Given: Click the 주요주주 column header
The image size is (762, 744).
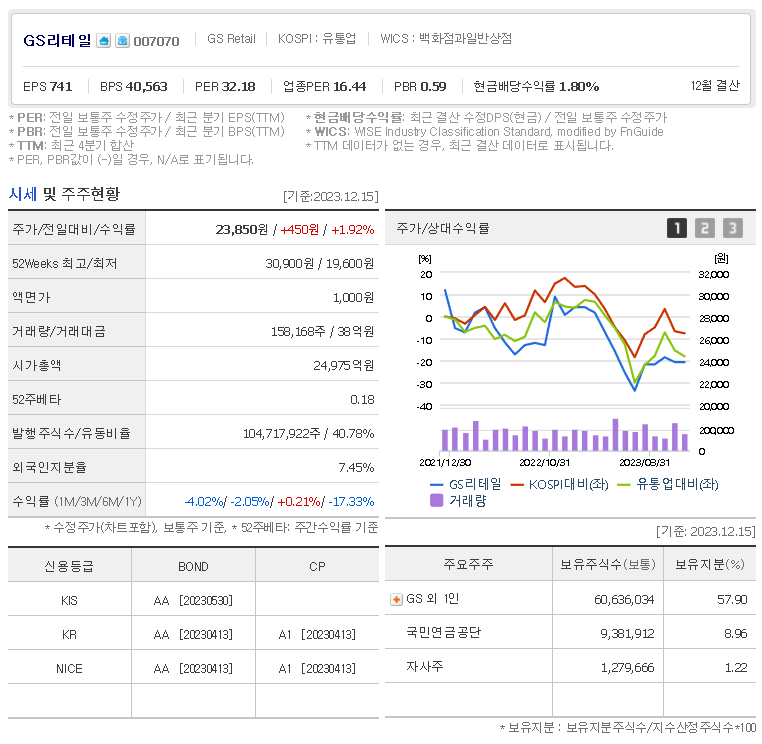Looking at the screenshot, I should (x=468, y=564).
